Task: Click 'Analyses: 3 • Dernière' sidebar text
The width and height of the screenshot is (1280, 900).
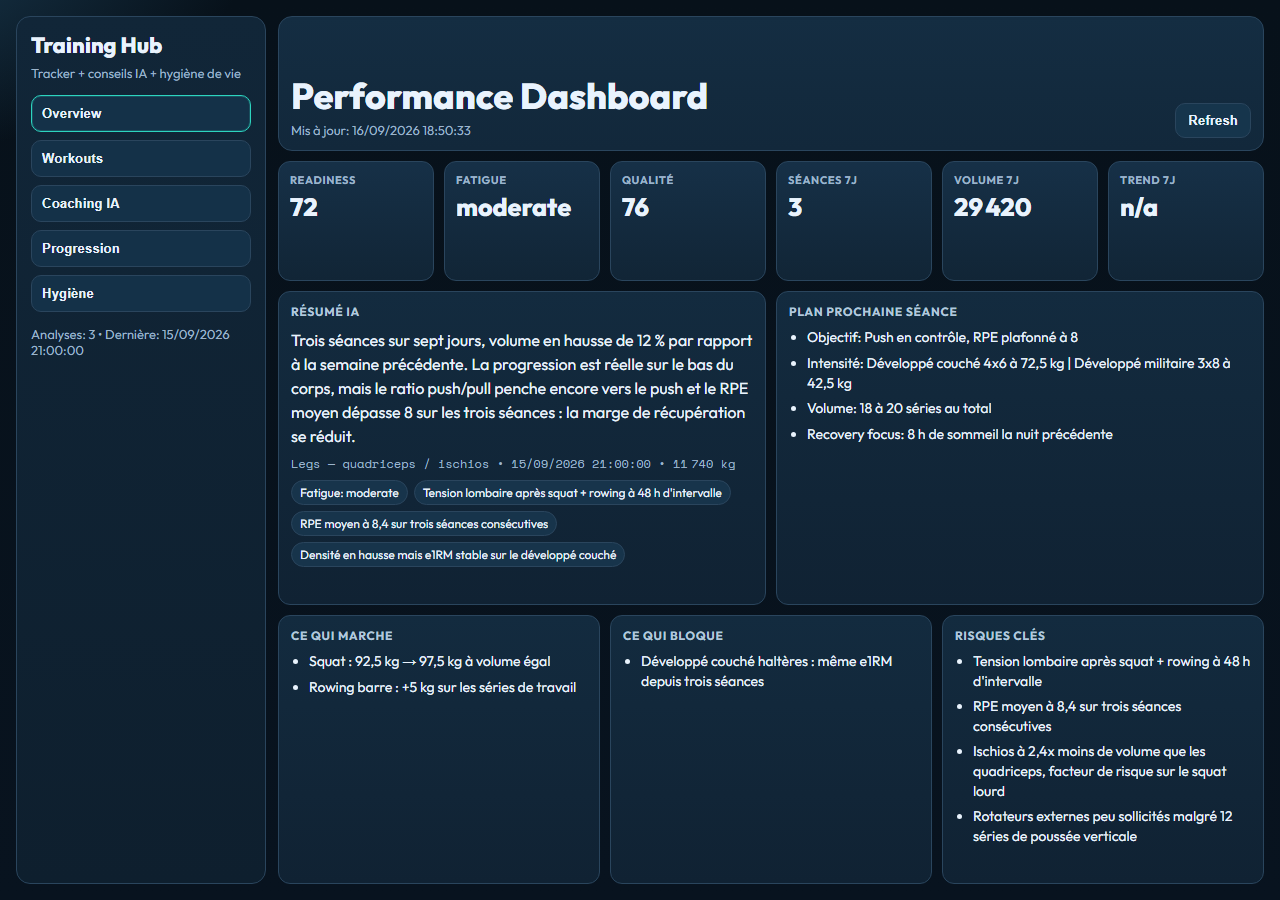Action: (x=131, y=342)
